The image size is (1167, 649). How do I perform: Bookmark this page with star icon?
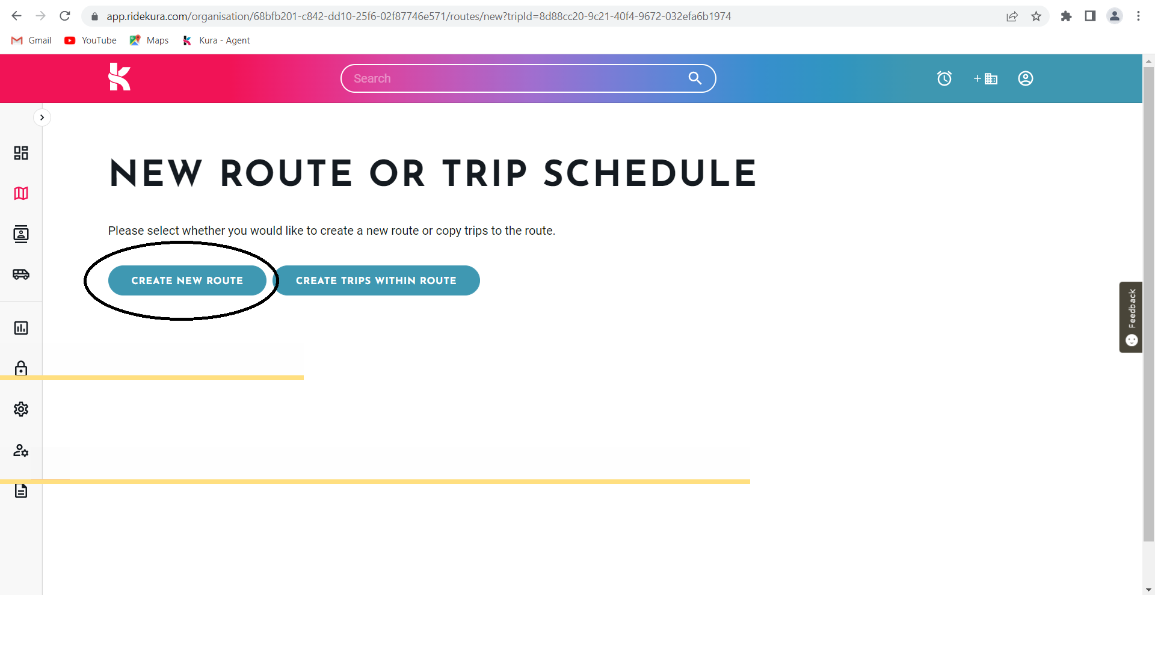pos(1036,16)
